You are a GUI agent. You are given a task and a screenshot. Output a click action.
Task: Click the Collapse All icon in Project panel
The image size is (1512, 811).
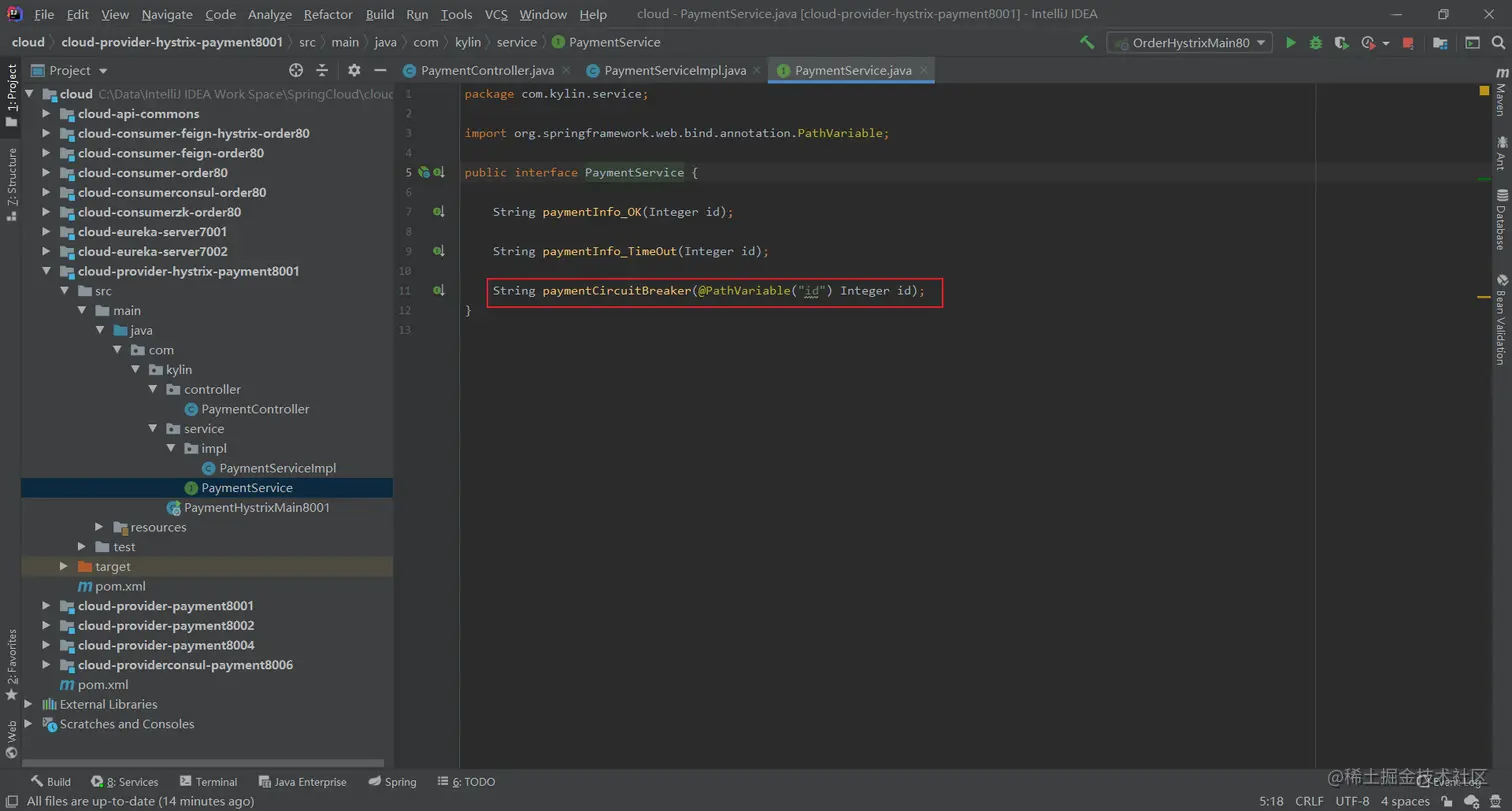point(322,70)
